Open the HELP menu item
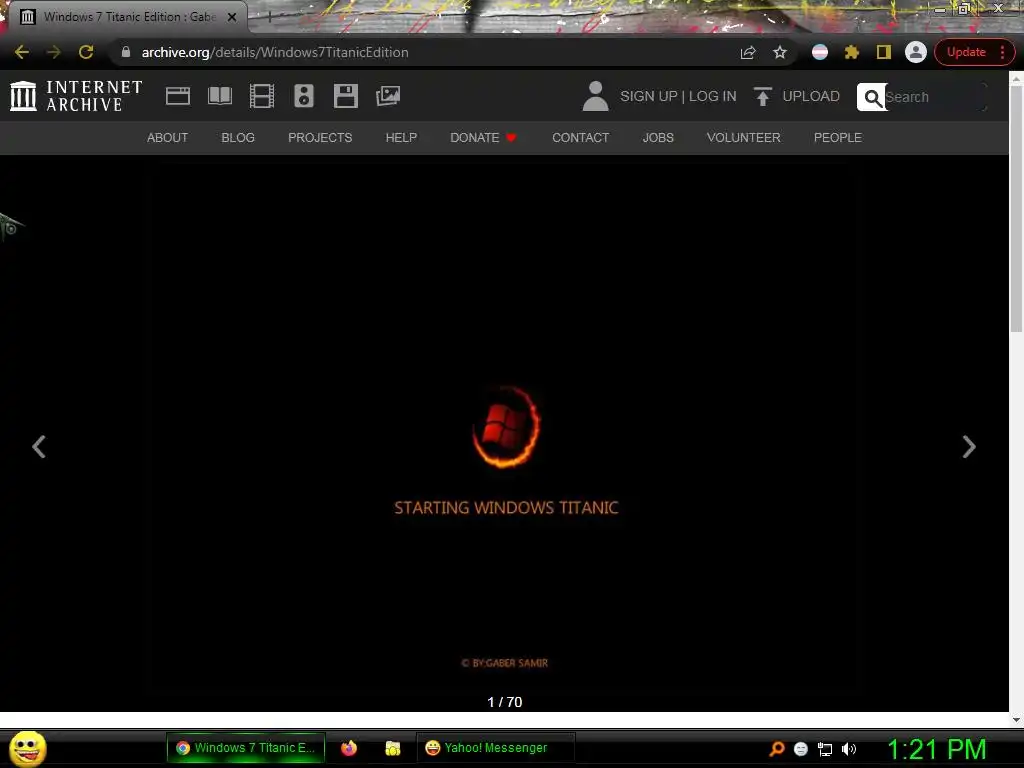Image resolution: width=1024 pixels, height=768 pixels. point(401,138)
